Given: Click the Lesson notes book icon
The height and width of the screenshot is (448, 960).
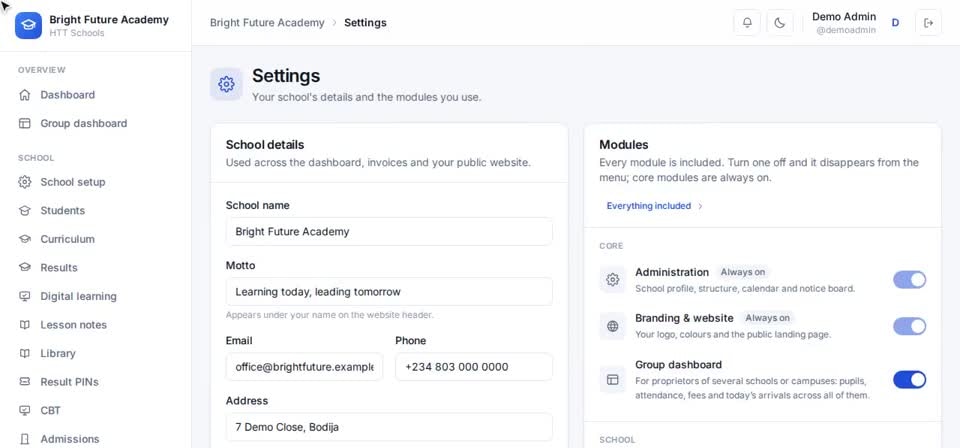Looking at the screenshot, I should point(24,324).
